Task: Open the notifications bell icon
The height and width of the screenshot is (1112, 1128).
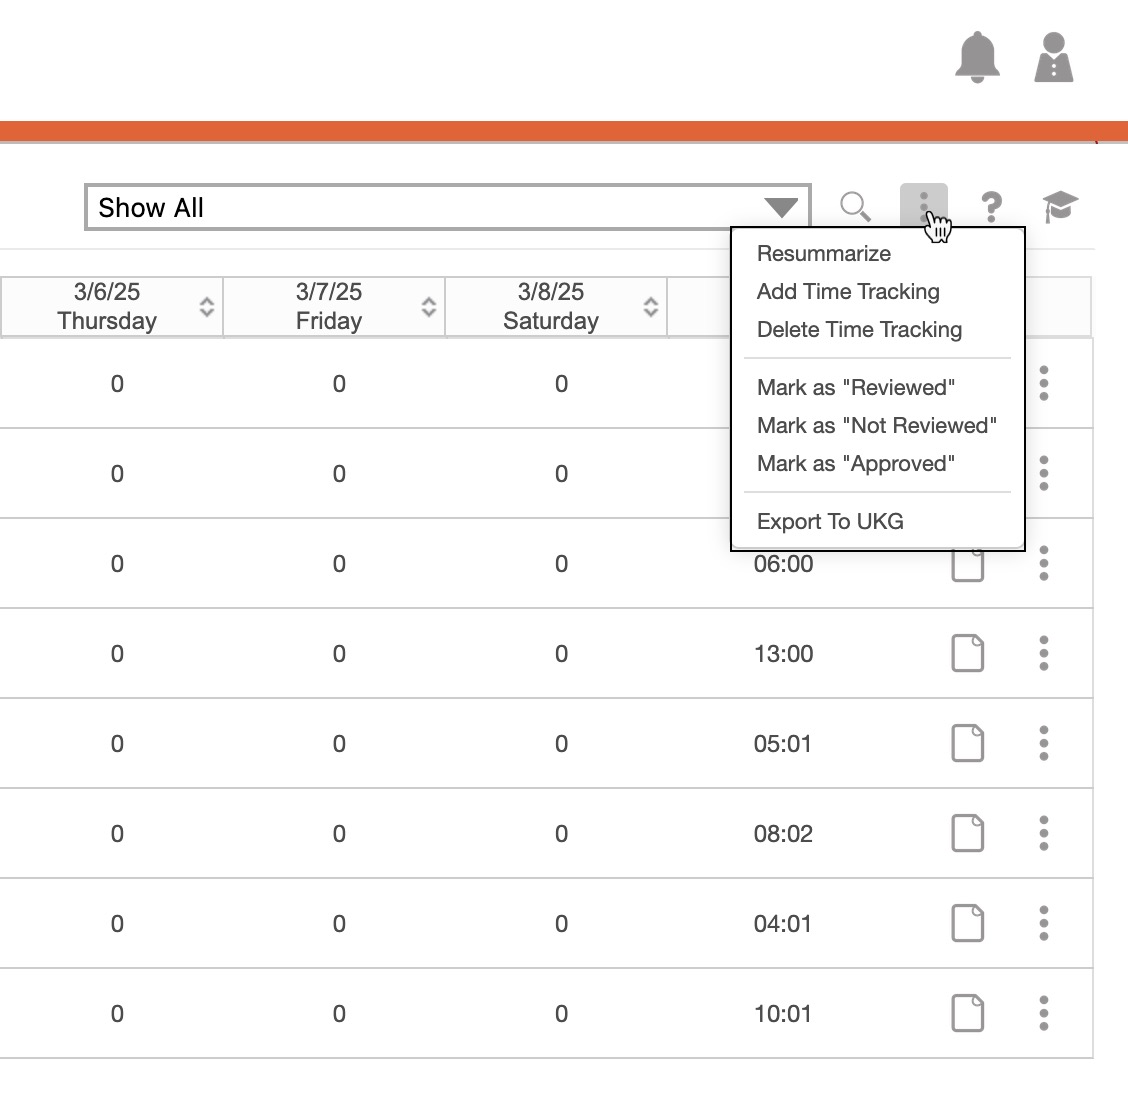Action: pyautogui.click(x=977, y=57)
